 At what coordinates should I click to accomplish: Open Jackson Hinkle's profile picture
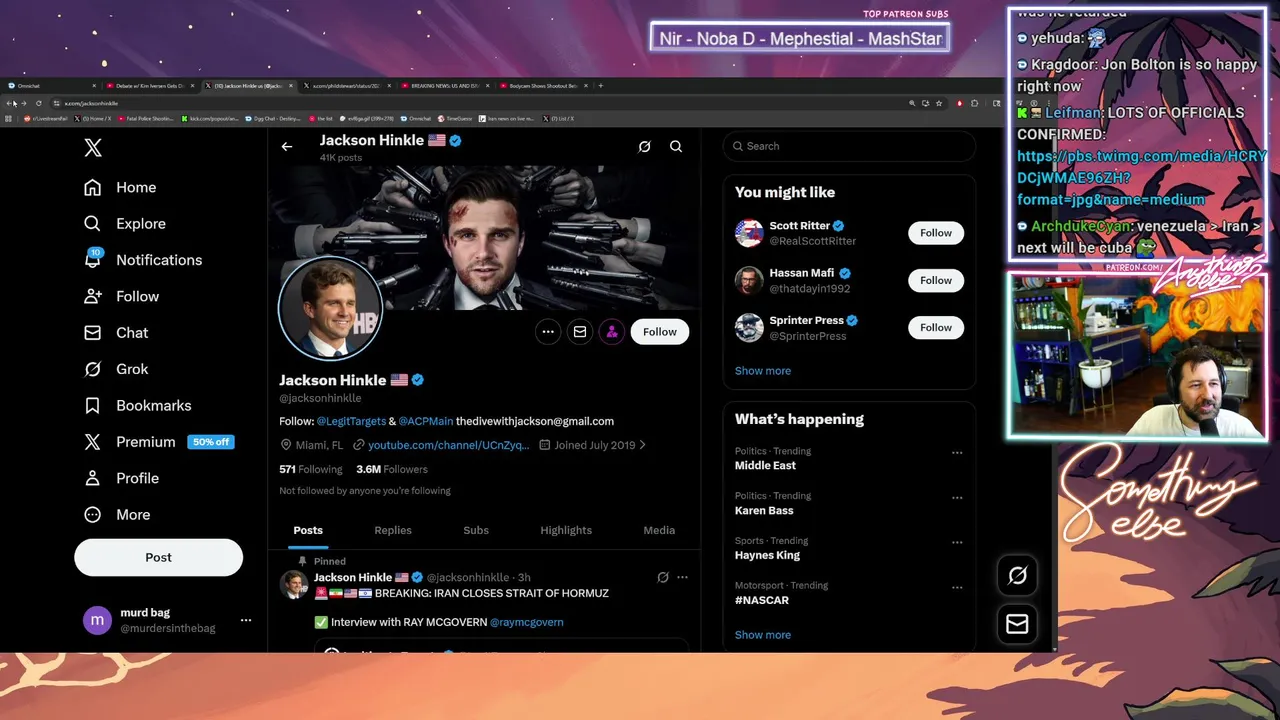[x=330, y=308]
